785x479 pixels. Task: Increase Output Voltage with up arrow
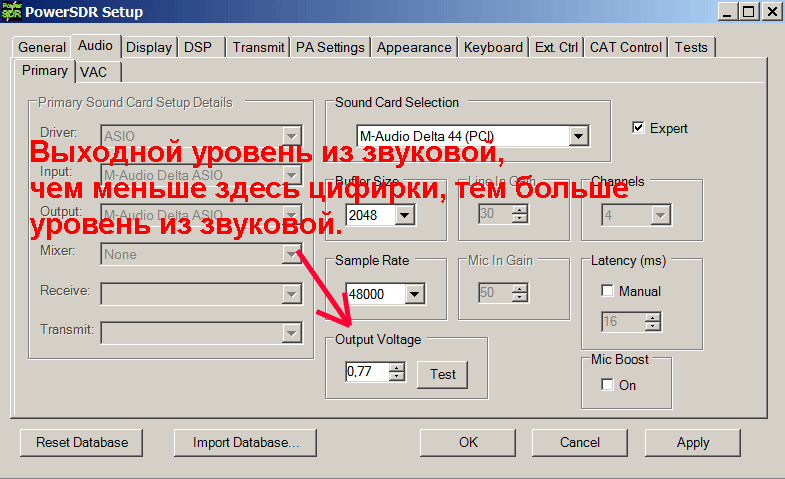point(397,367)
